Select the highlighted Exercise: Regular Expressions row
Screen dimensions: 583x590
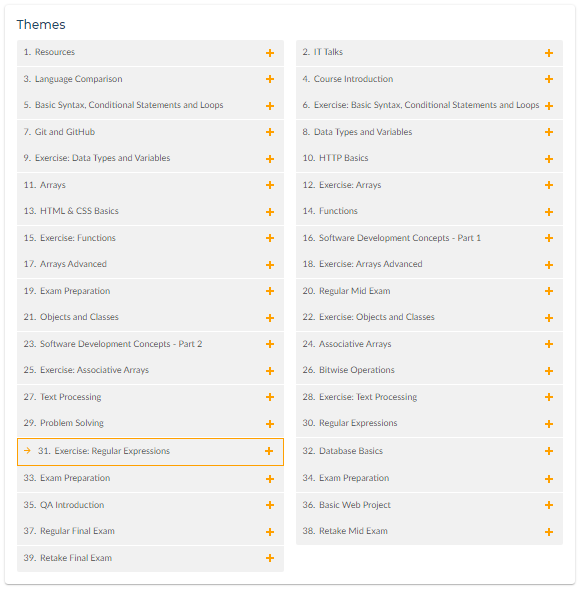point(150,452)
